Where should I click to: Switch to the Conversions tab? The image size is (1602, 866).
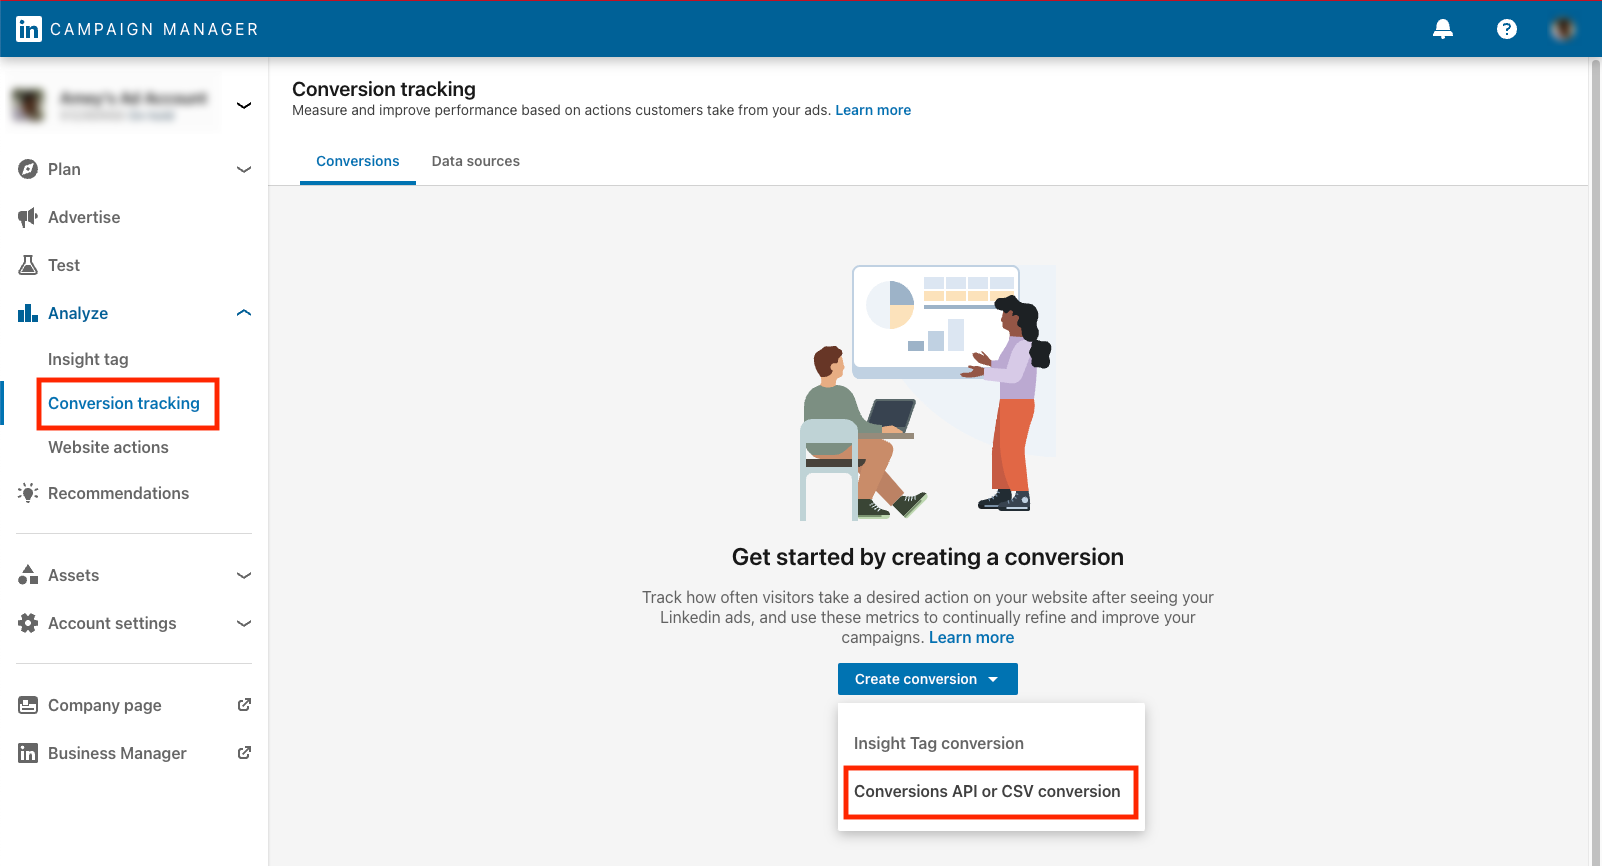[358, 161]
